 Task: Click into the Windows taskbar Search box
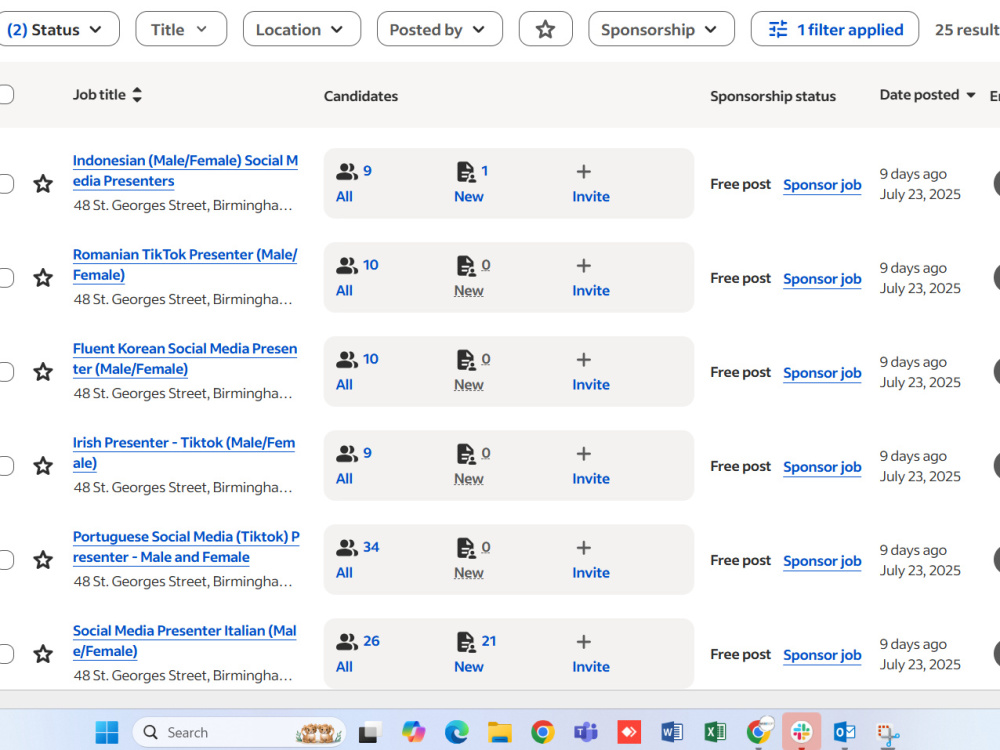point(239,732)
